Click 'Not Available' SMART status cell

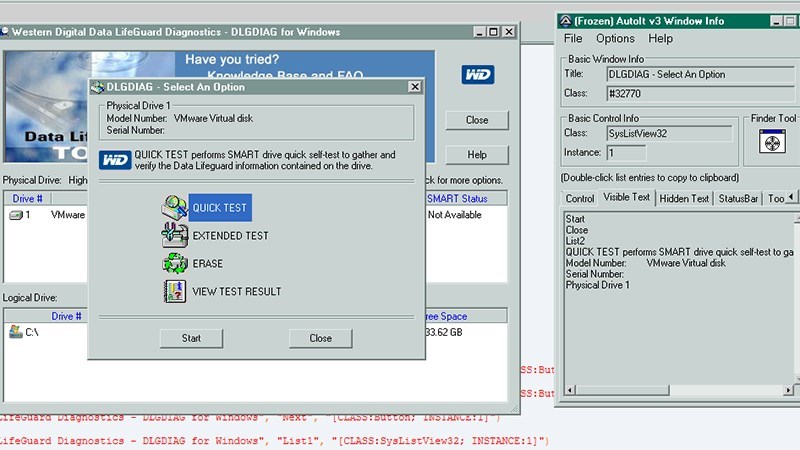(455, 215)
